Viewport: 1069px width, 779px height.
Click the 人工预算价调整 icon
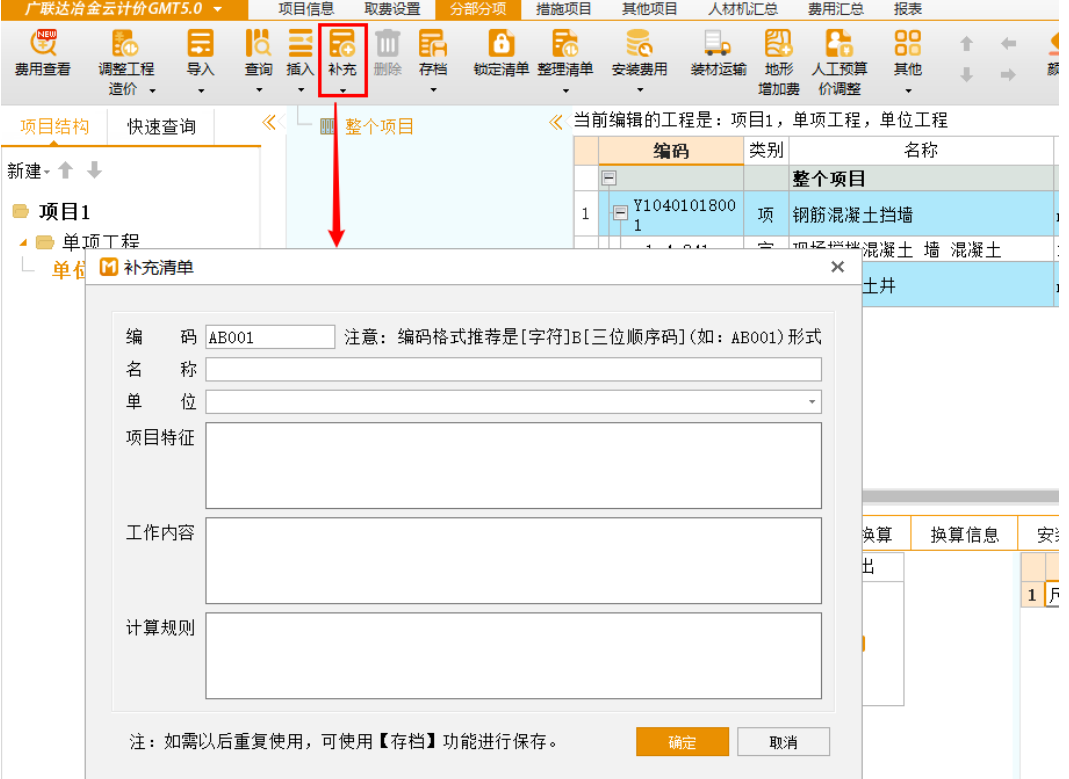point(839,45)
